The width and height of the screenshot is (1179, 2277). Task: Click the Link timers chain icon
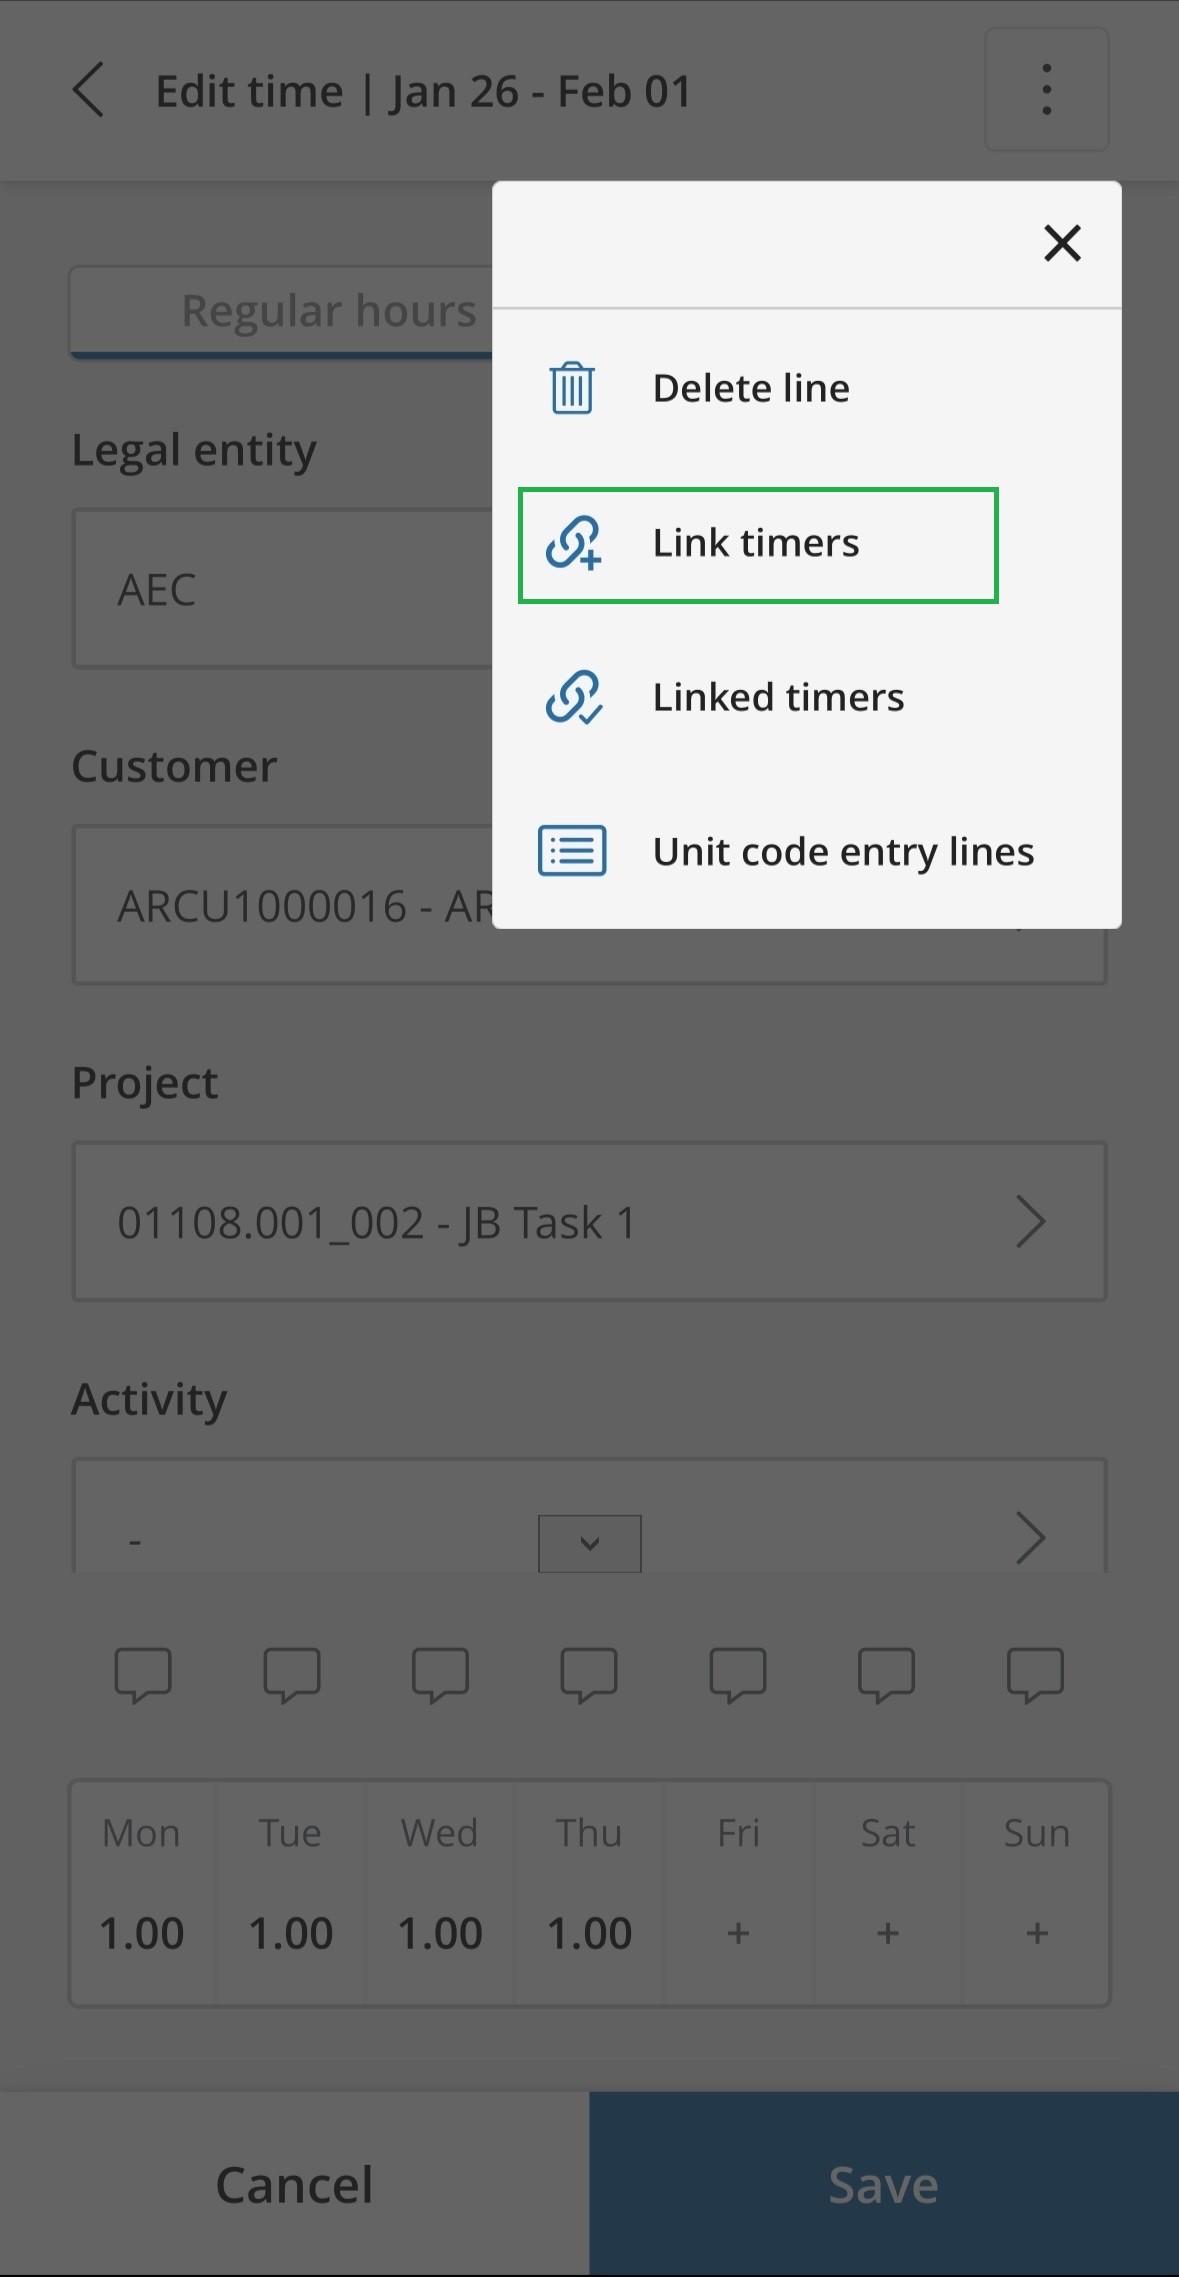[x=573, y=543]
